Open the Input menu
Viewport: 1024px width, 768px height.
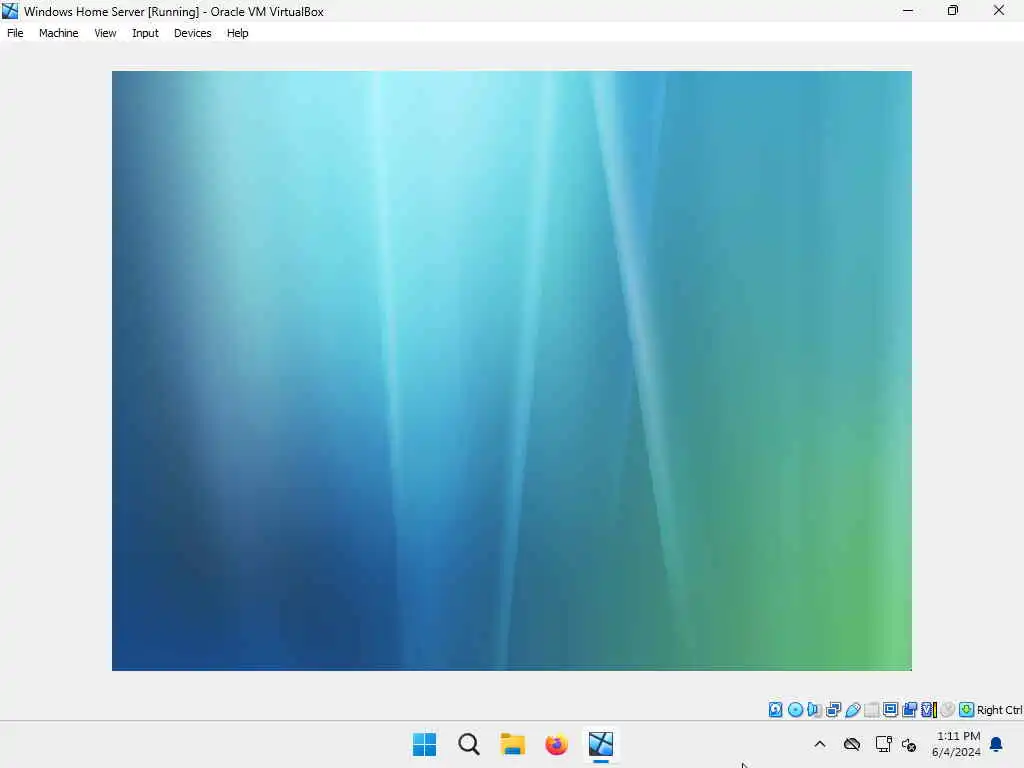(x=145, y=33)
